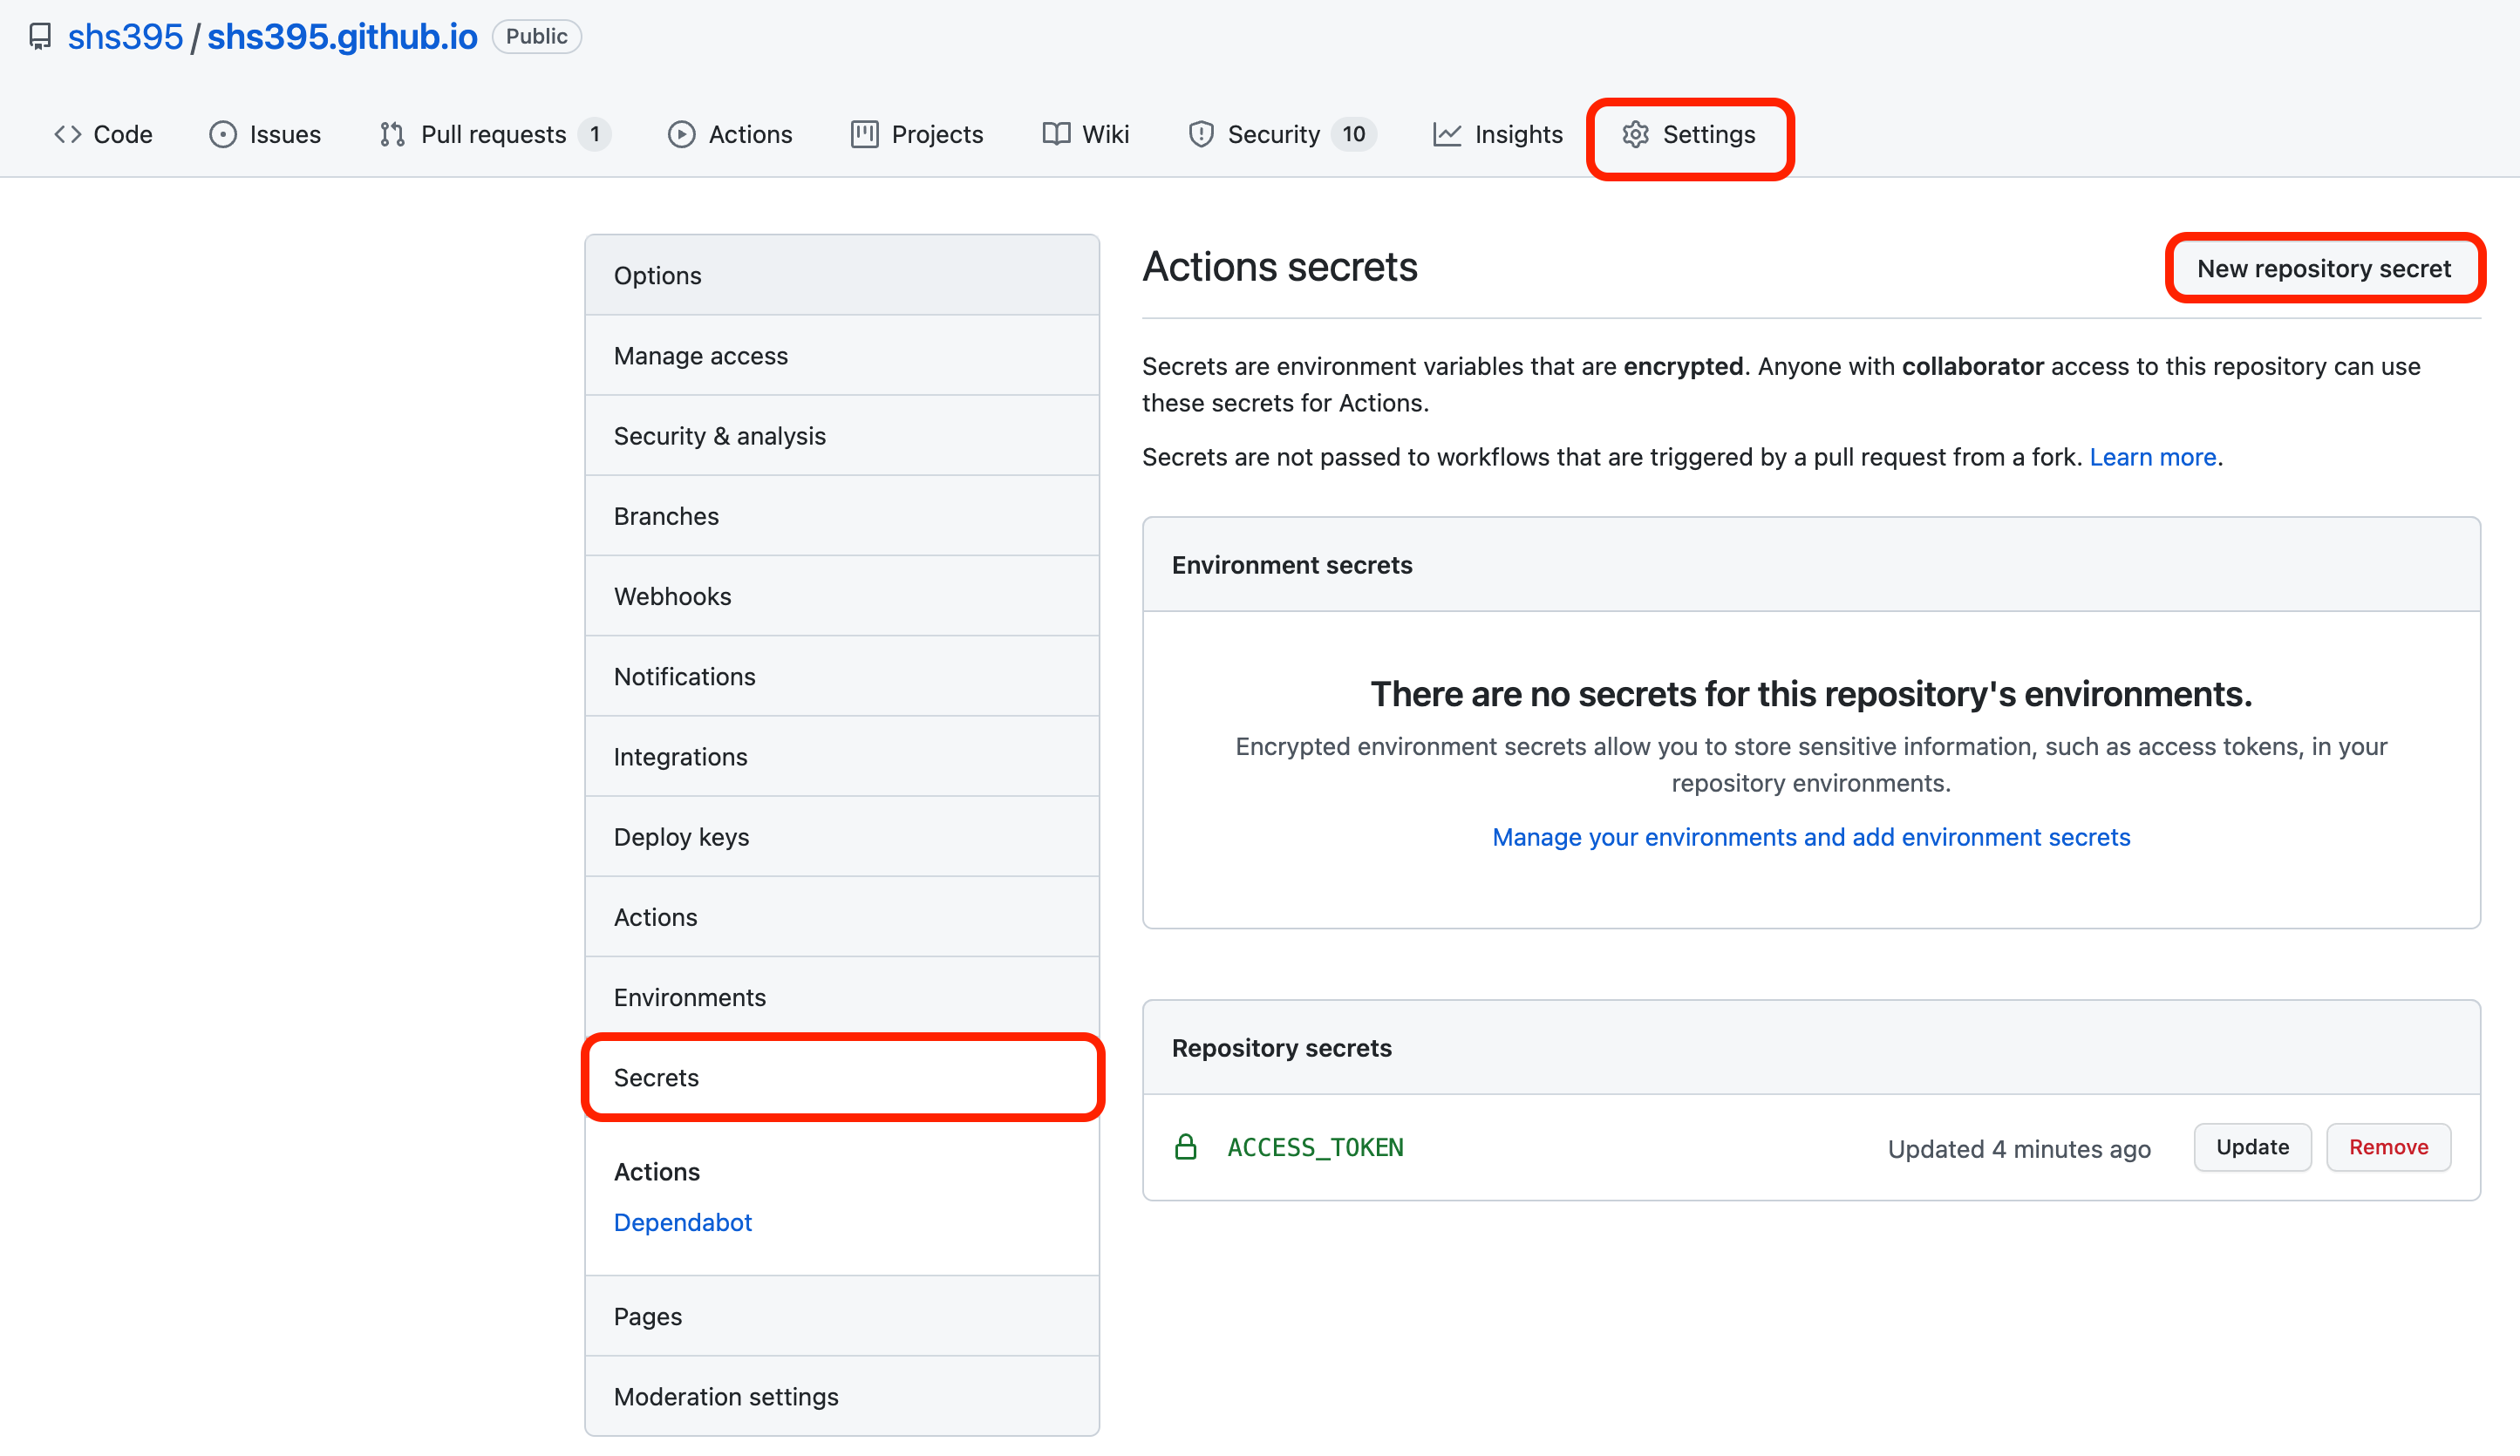
Task: Click the repository book icon beside shs395
Action: click(40, 37)
